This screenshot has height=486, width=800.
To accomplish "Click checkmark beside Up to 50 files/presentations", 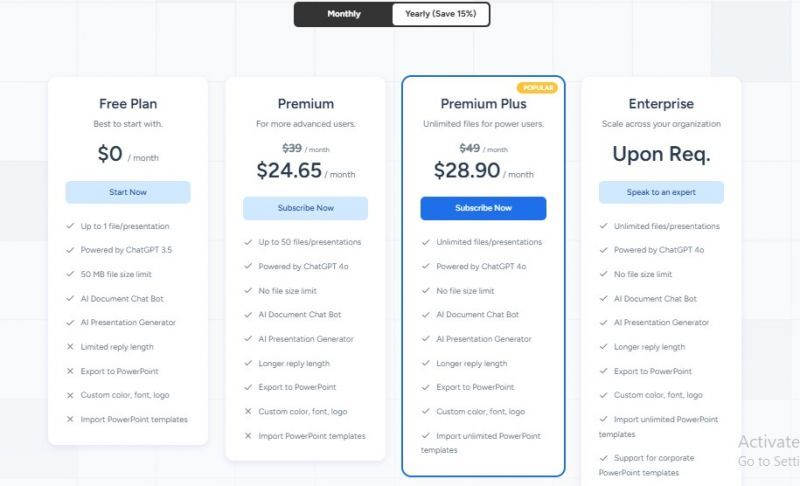I will 248,242.
